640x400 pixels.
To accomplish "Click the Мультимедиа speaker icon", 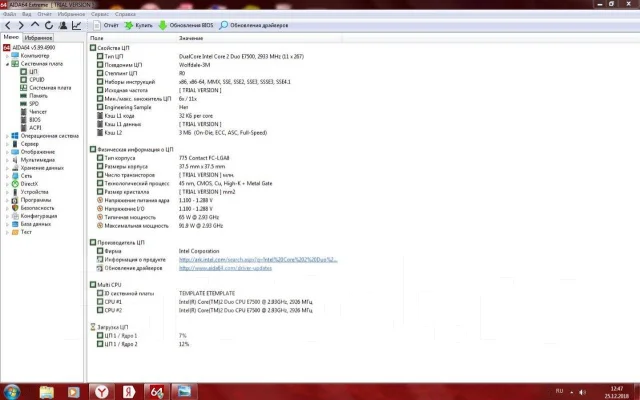I will point(15,160).
